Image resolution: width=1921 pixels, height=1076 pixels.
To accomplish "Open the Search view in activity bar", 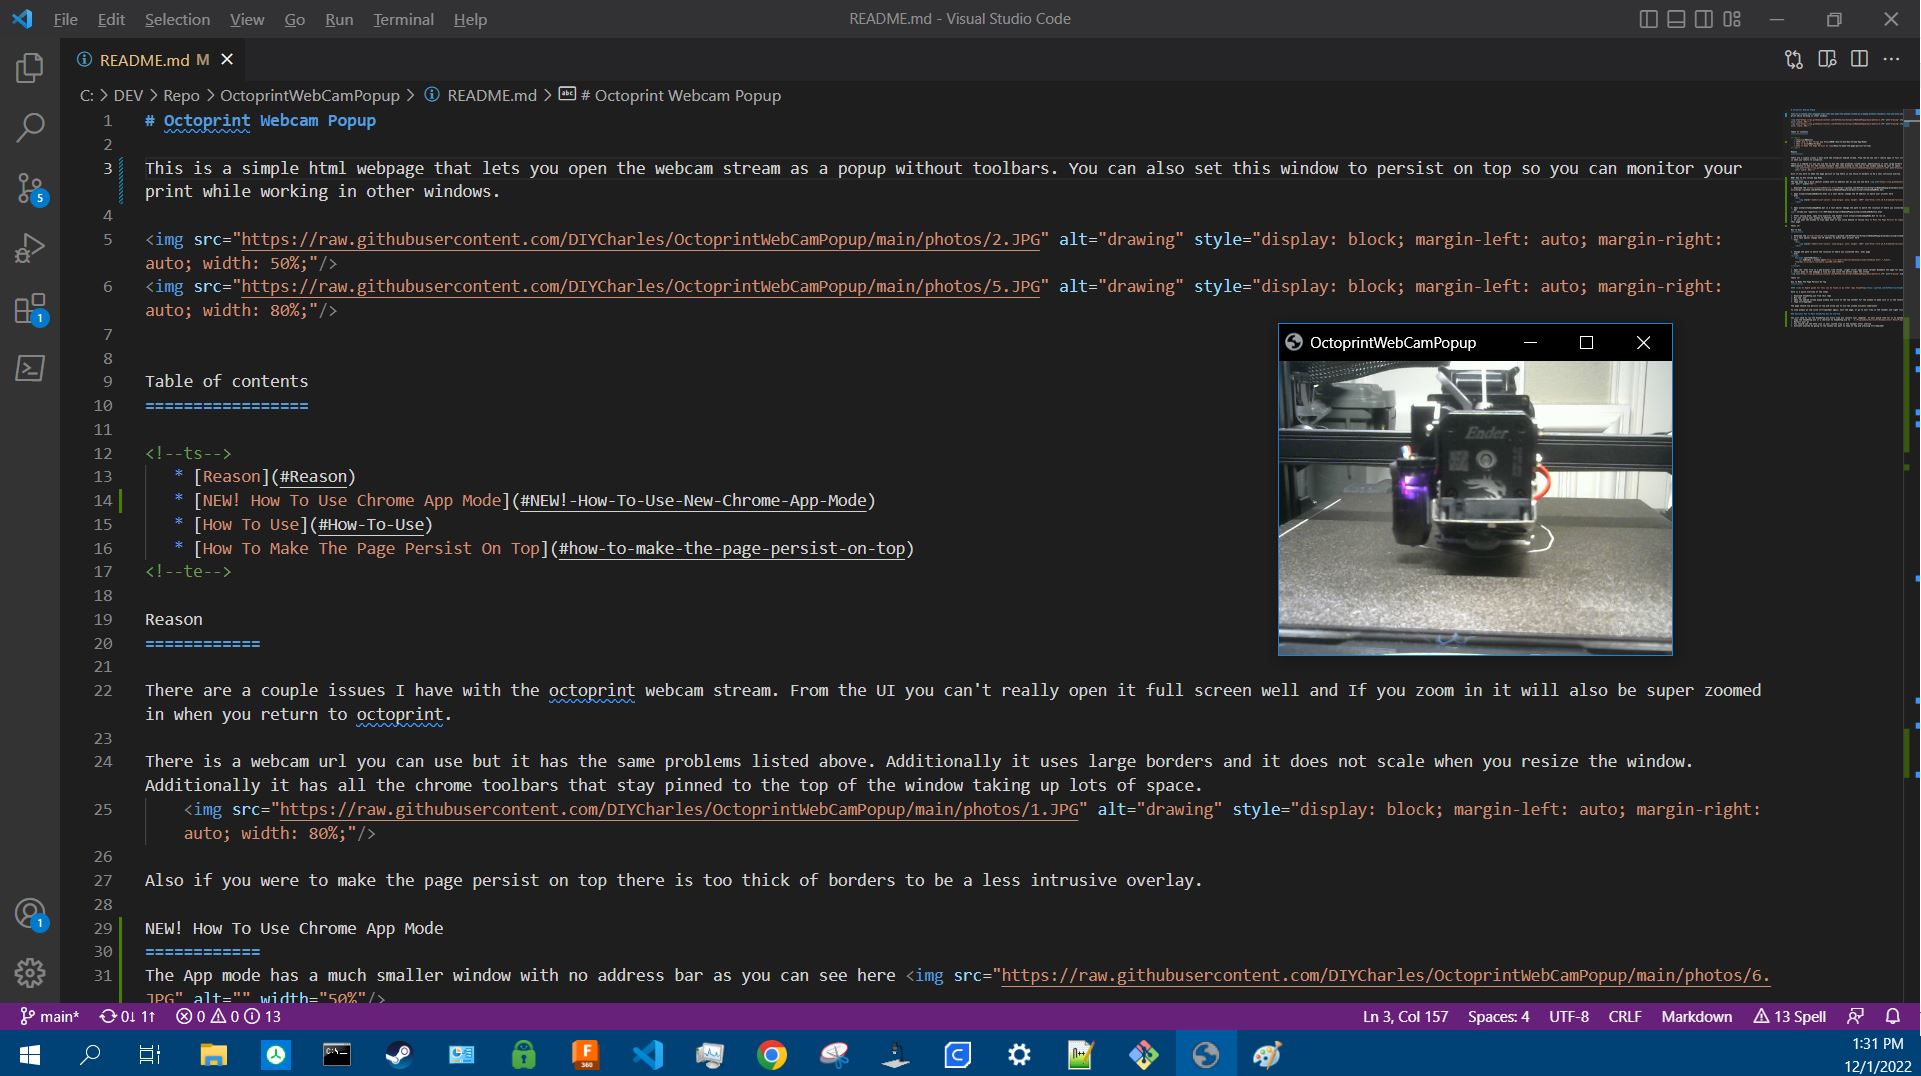I will point(30,127).
